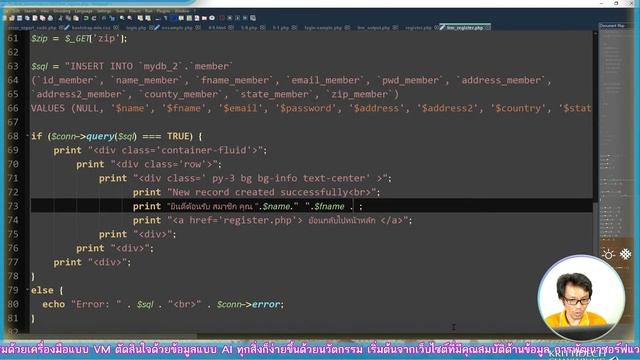Click 'New record created successfully' text
640x360 pixels.
pyautogui.click(x=260, y=192)
